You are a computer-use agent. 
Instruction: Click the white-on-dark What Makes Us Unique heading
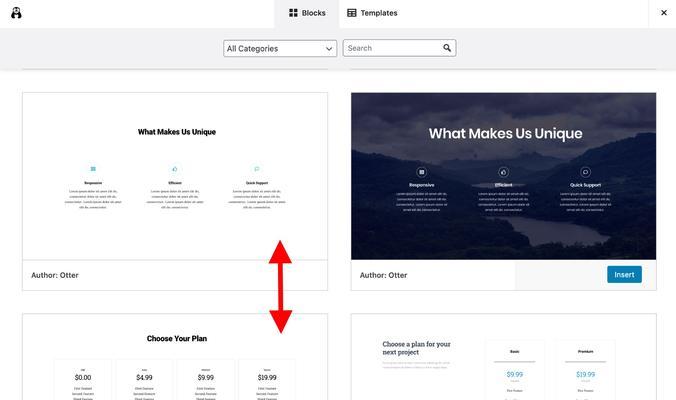tap(505, 134)
